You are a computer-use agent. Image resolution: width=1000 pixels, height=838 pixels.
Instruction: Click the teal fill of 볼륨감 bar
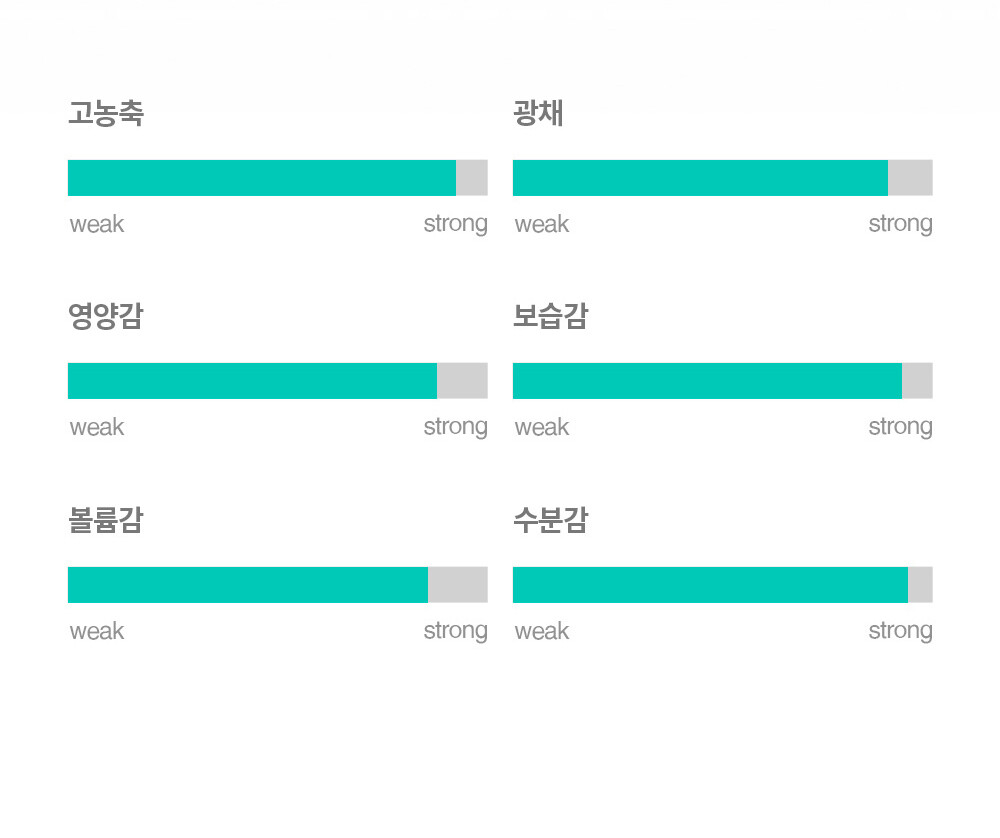pos(248,585)
